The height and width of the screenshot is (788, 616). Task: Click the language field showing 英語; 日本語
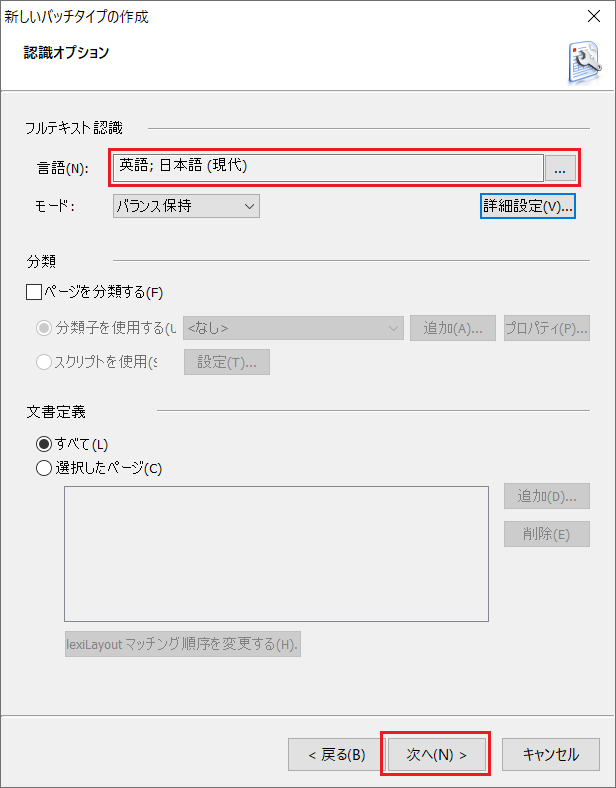pos(328,168)
